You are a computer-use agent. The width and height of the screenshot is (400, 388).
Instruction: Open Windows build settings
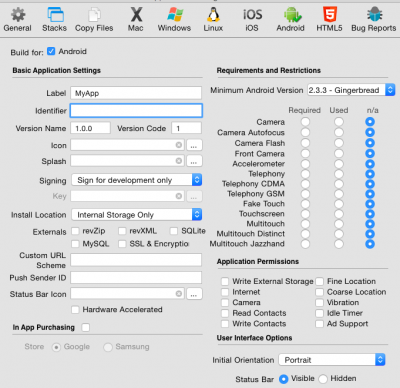[174, 19]
